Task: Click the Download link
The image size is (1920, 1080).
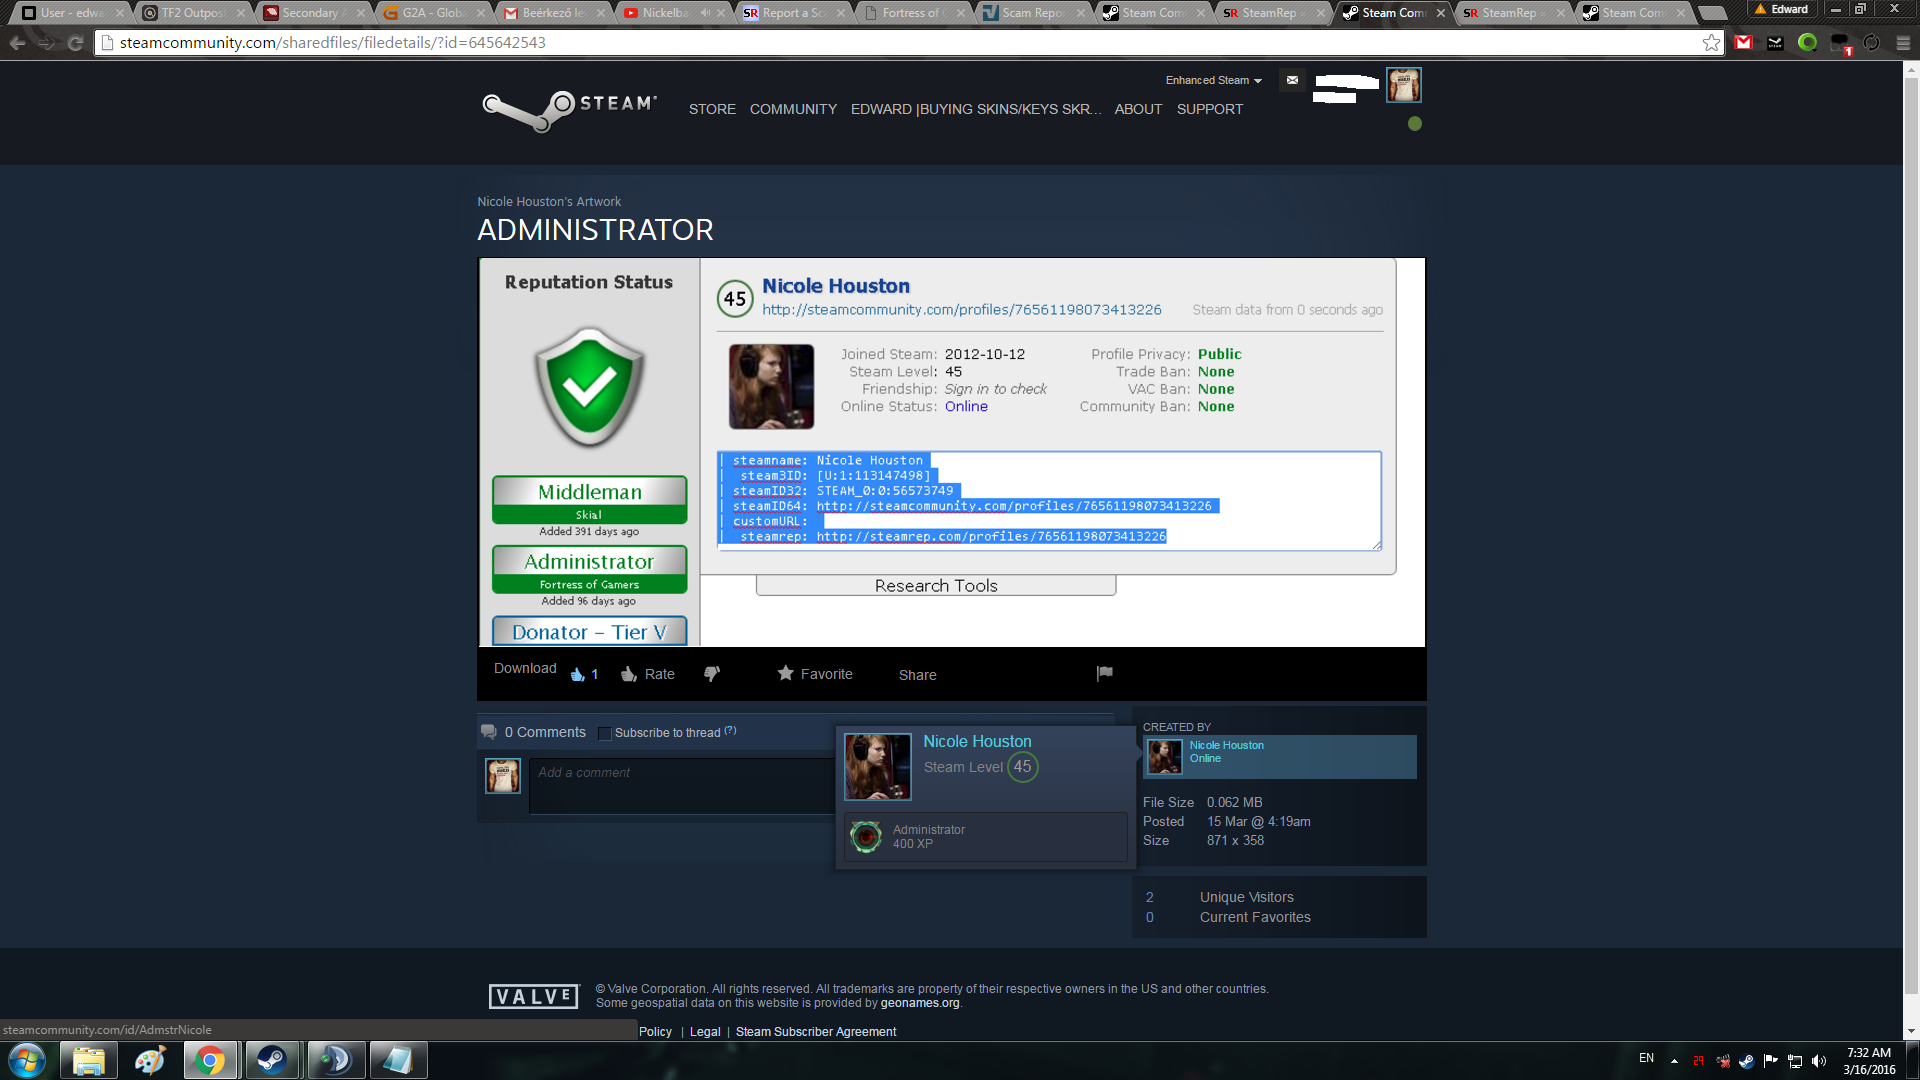Action: (524, 668)
